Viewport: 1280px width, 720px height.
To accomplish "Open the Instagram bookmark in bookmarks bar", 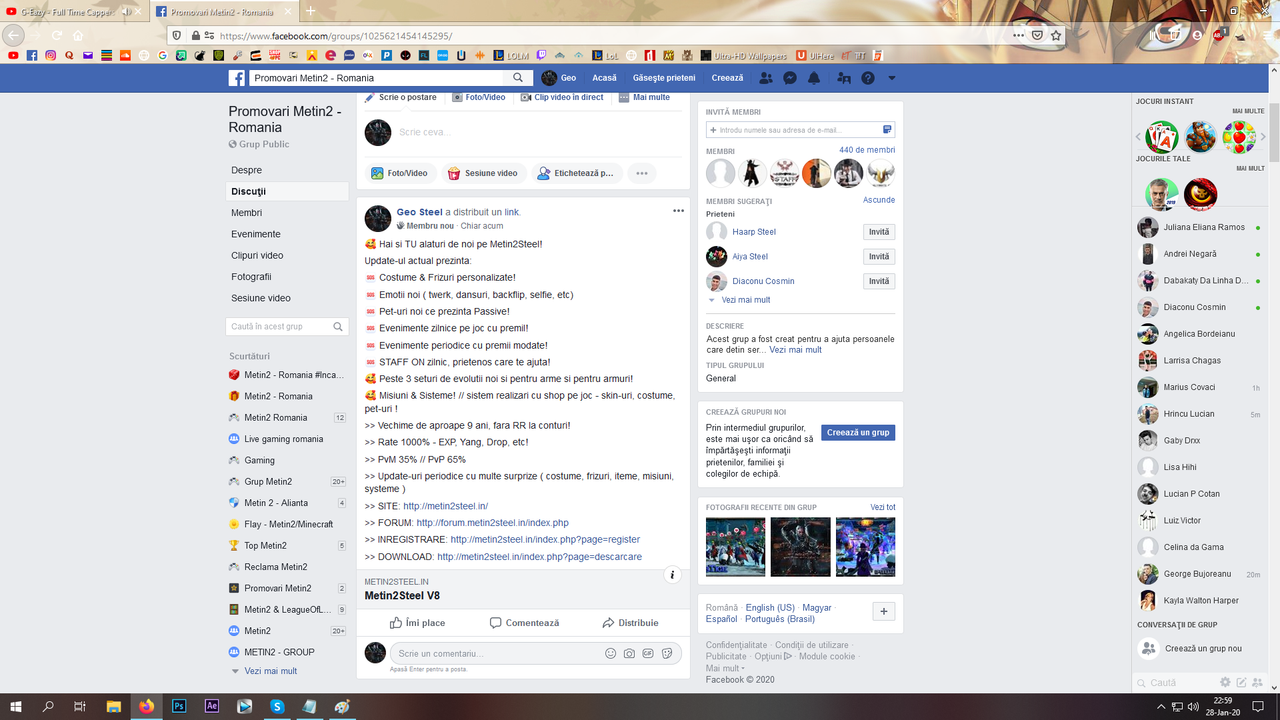I will pyautogui.click(x=51, y=56).
